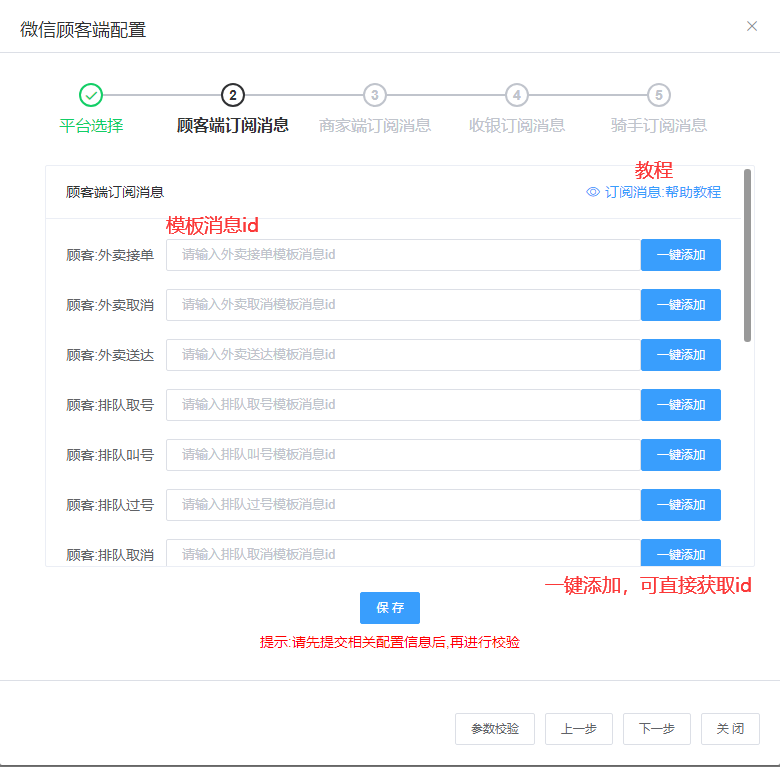Click the step 5 circle icon

point(658,95)
